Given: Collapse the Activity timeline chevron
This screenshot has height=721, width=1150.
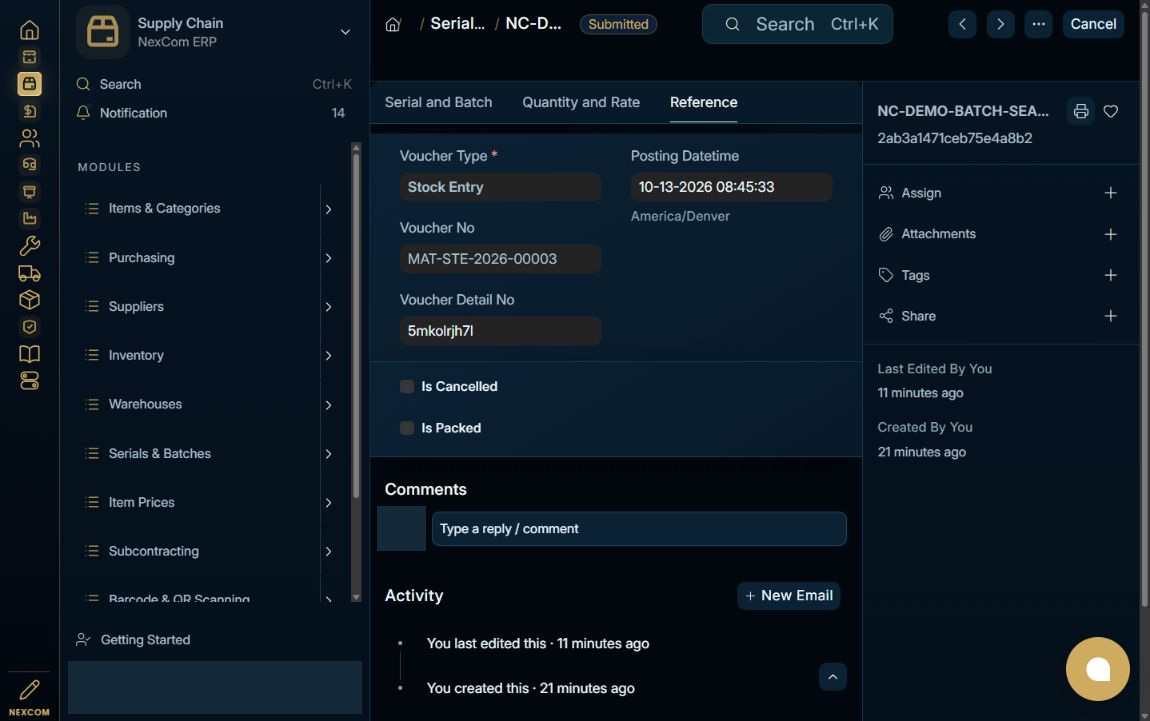Looking at the screenshot, I should click(832, 677).
